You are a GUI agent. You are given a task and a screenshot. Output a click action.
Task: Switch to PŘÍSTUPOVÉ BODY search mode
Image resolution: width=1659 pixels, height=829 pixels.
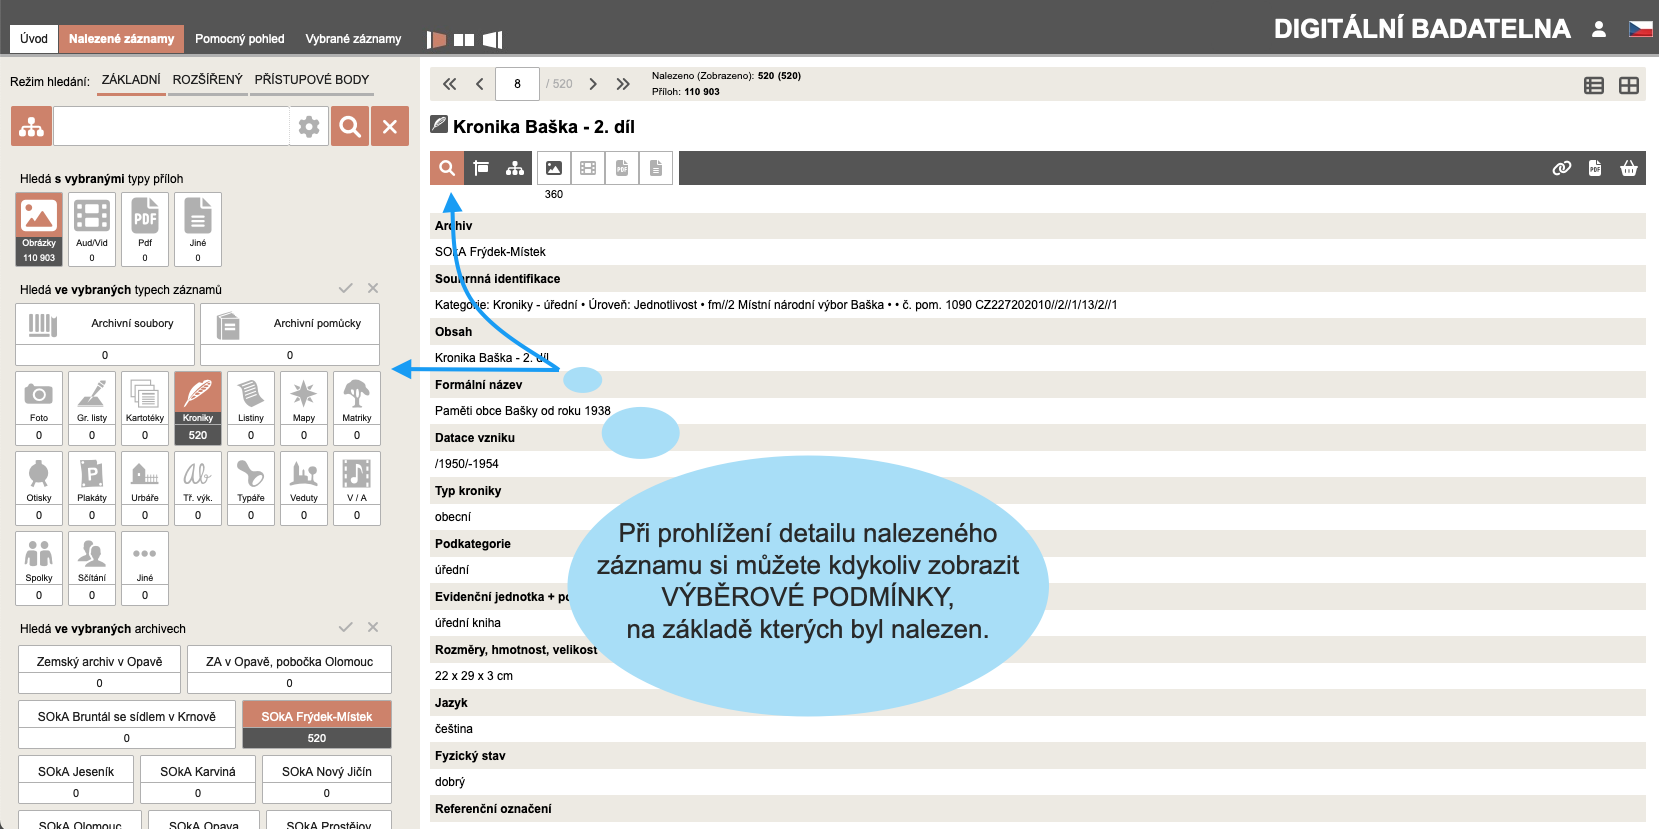pos(312,80)
